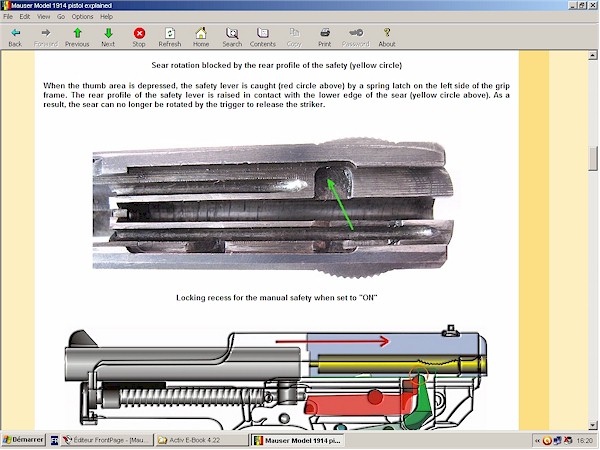Click the taskbar clock showing 16:20
The image size is (600, 450).
click(x=585, y=441)
